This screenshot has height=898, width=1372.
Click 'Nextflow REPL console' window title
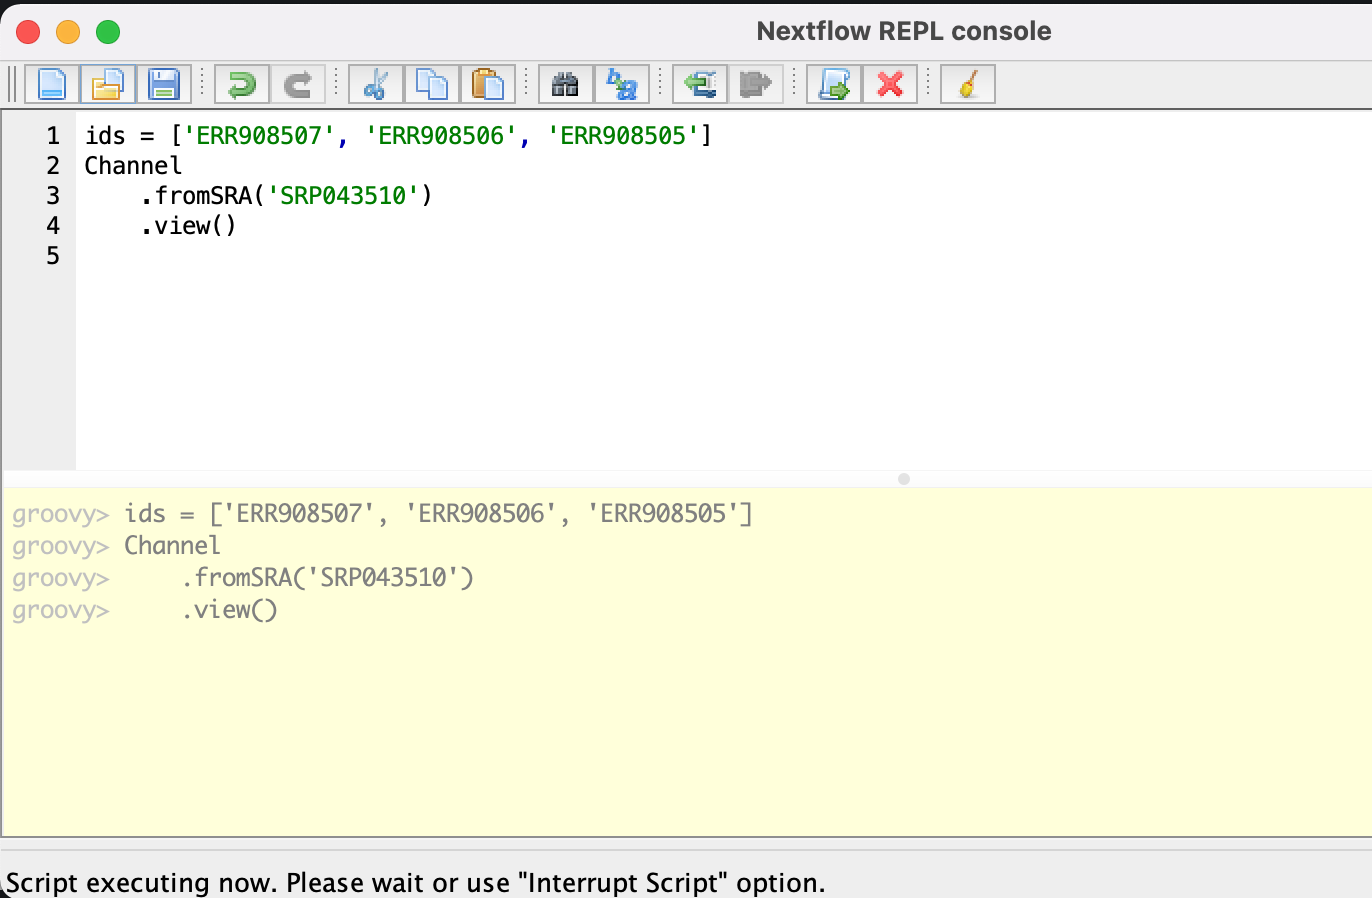pyautogui.click(x=904, y=31)
